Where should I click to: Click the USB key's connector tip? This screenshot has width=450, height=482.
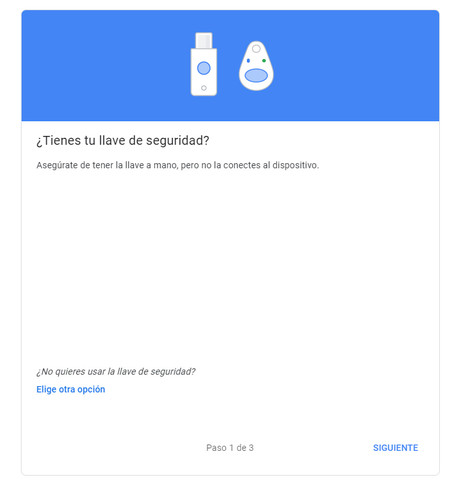(204, 40)
